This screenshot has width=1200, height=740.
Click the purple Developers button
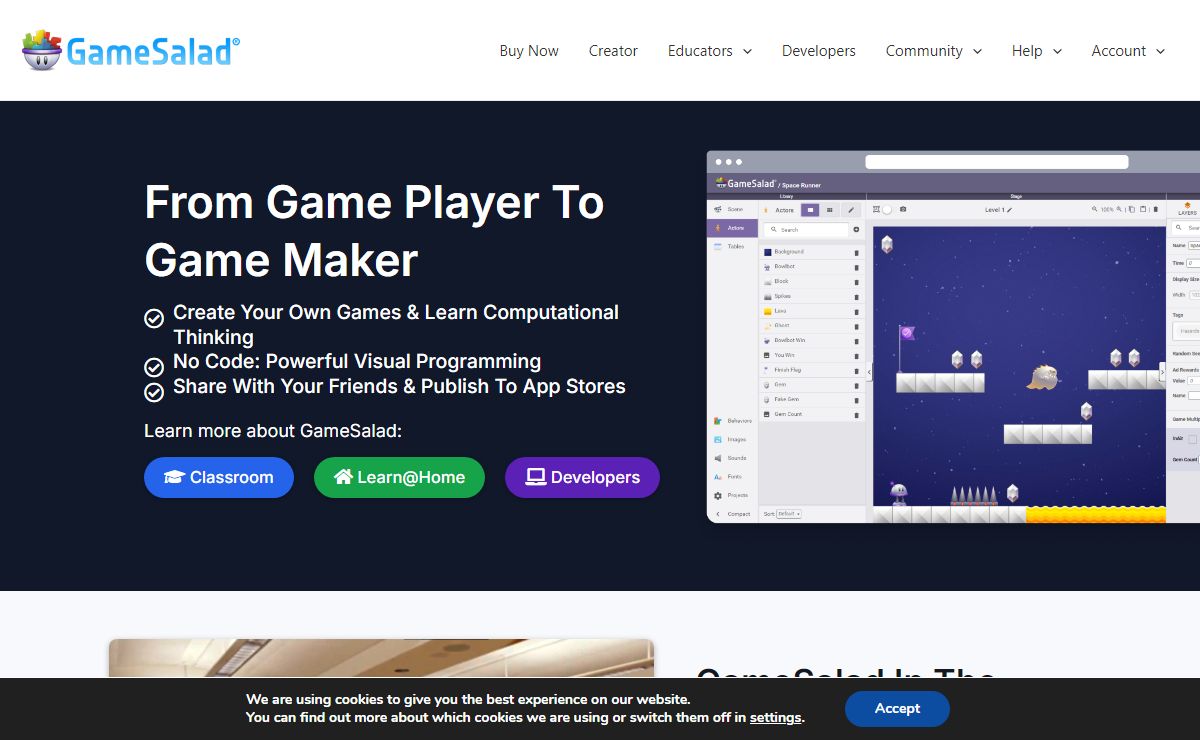(582, 478)
